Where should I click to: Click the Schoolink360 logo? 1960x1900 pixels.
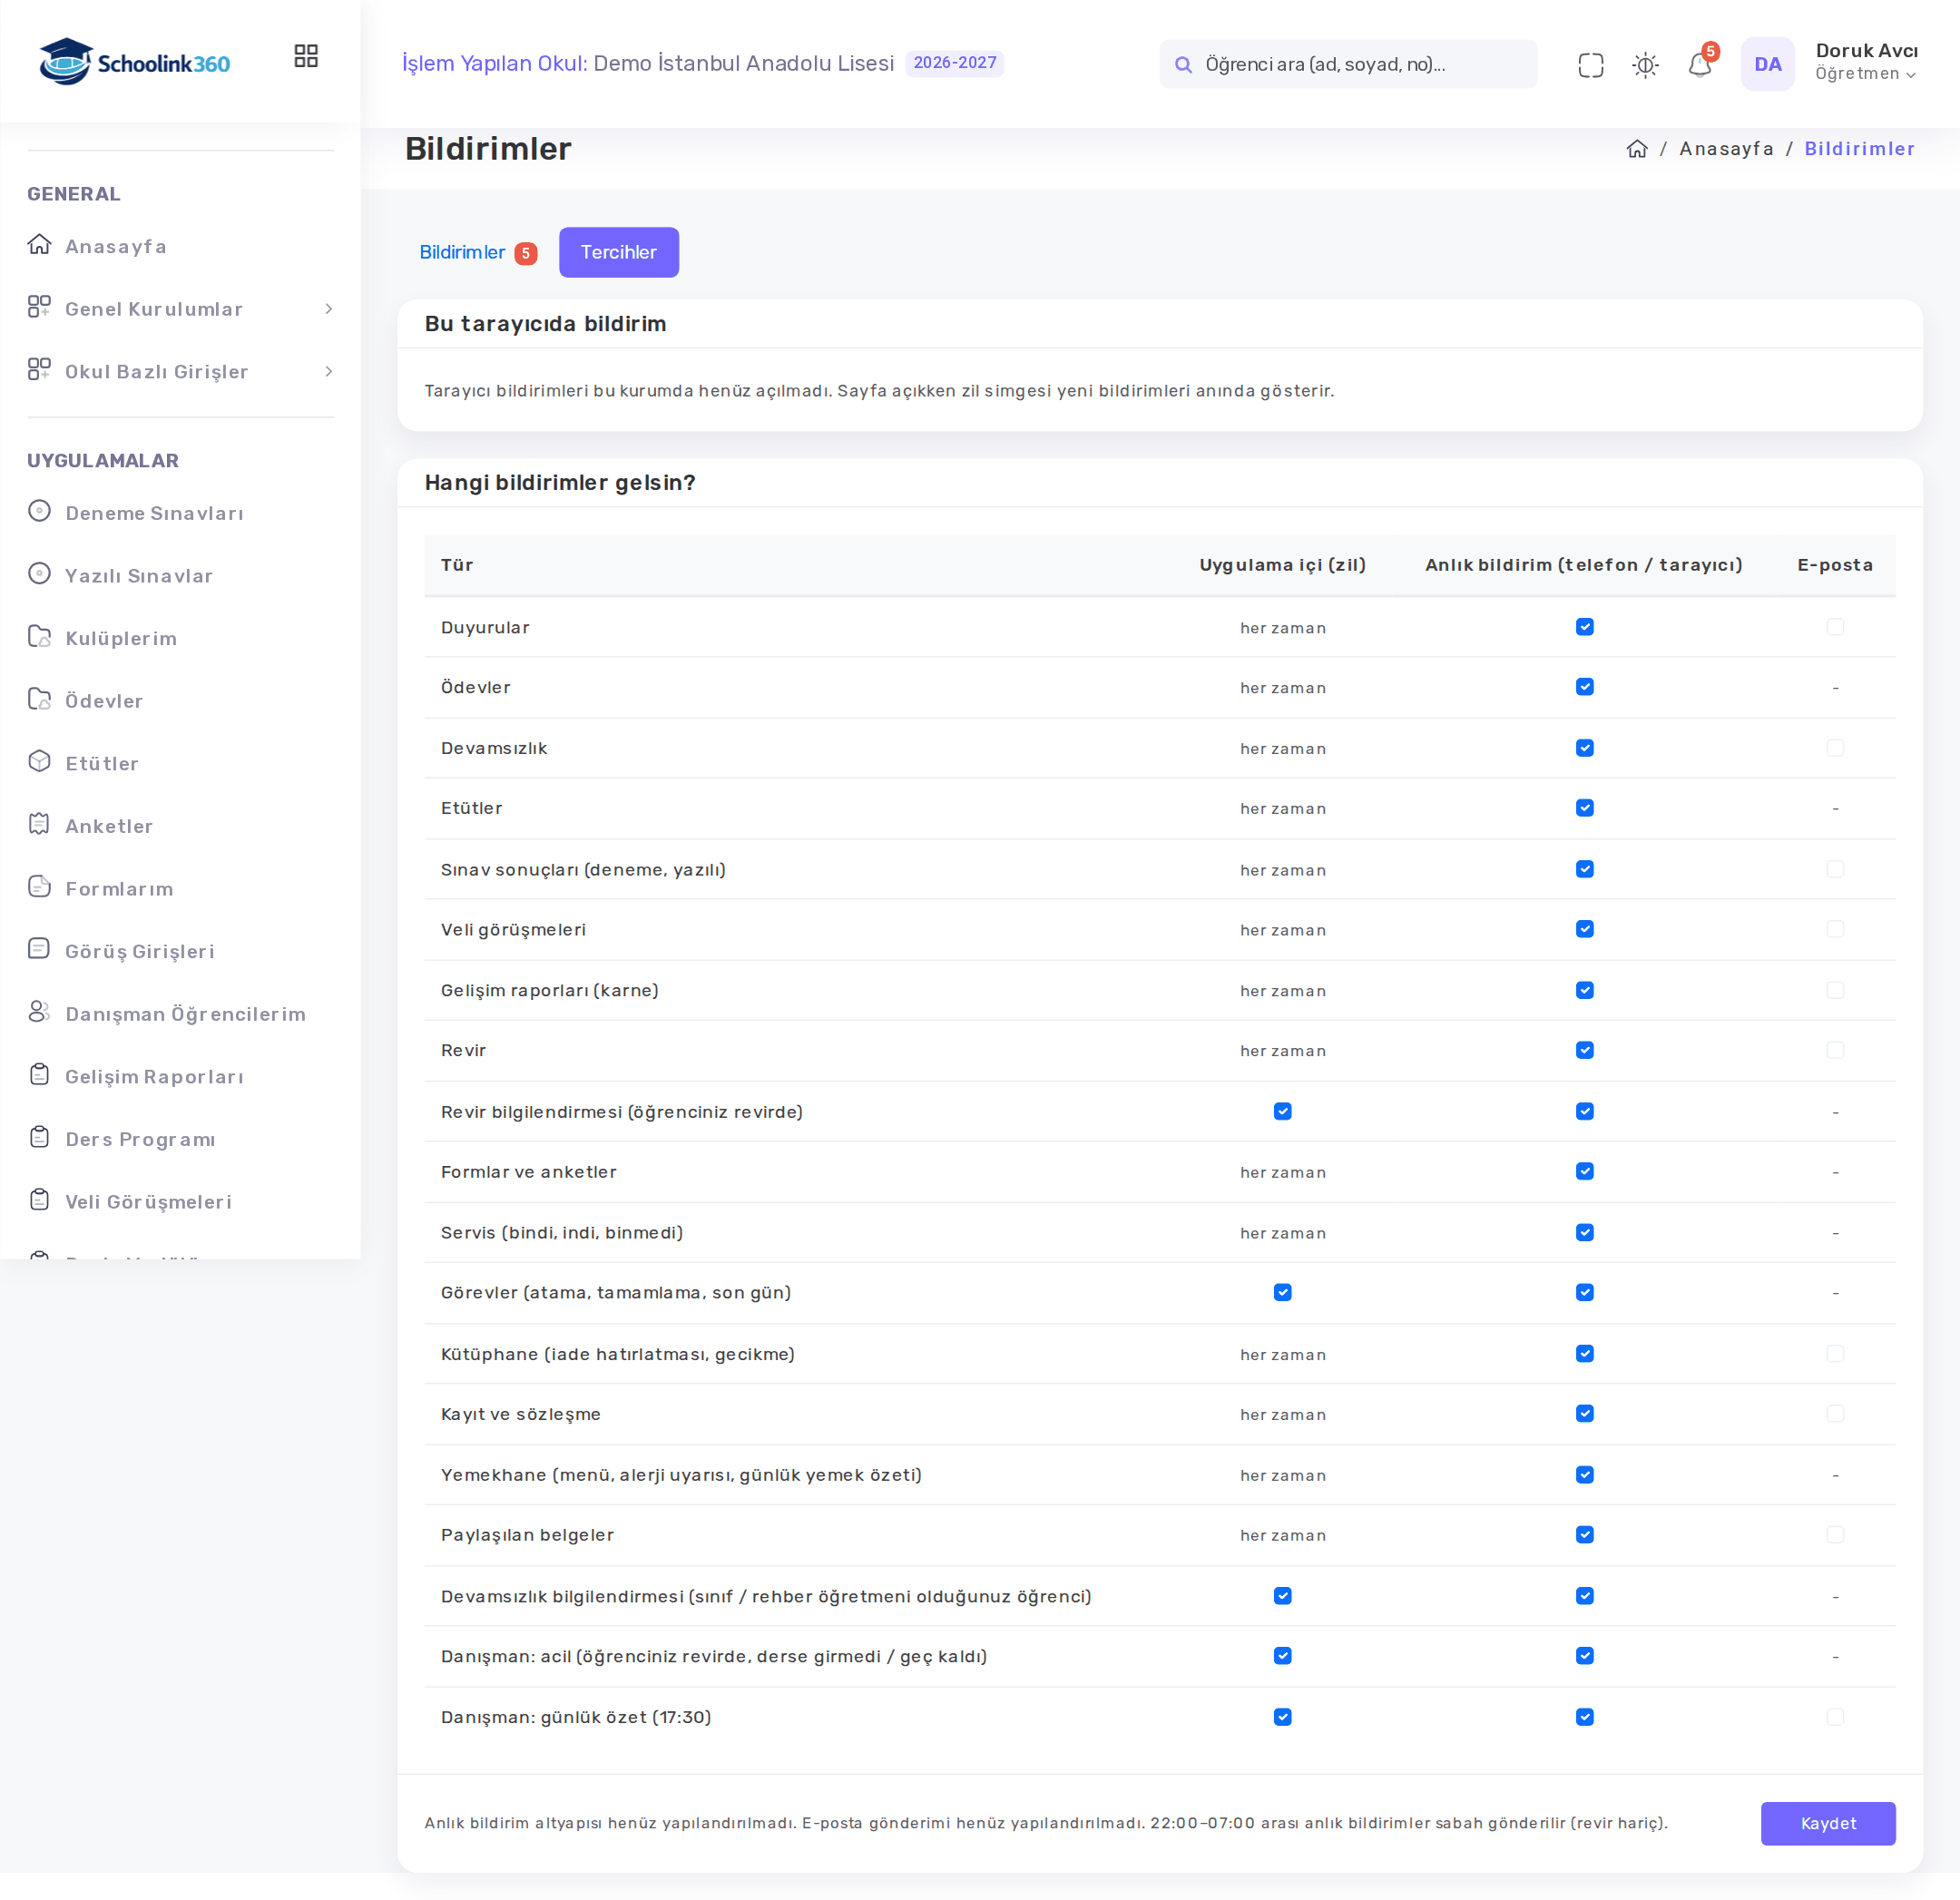(x=135, y=62)
